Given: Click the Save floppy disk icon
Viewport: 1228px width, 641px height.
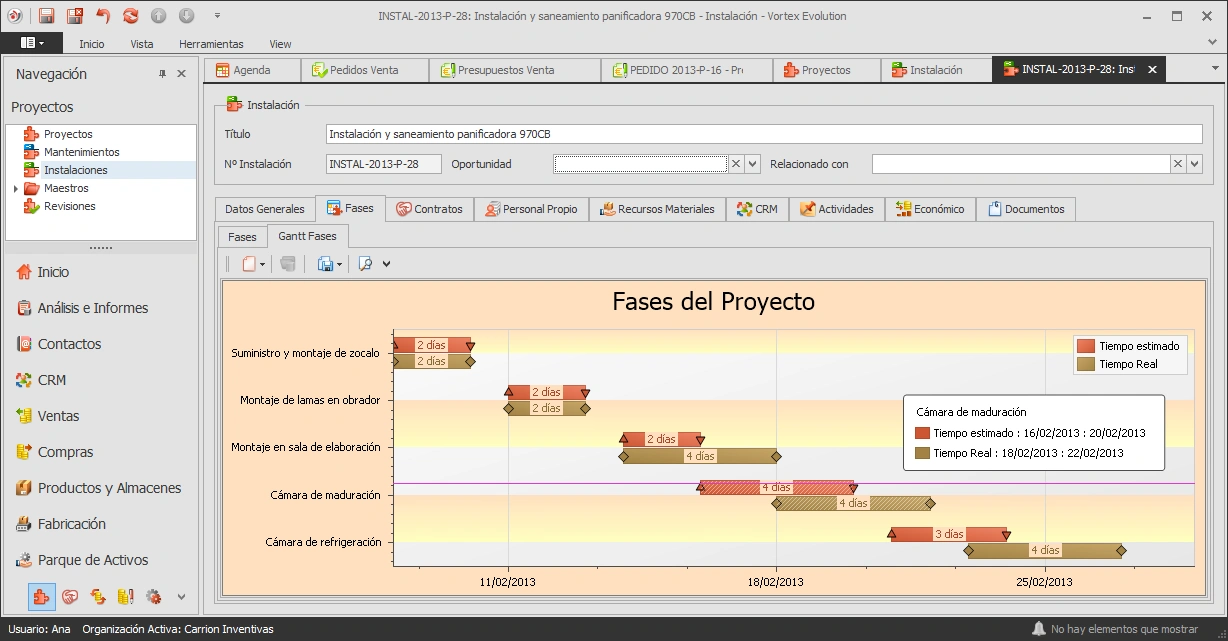Looking at the screenshot, I should pyautogui.click(x=46, y=16).
